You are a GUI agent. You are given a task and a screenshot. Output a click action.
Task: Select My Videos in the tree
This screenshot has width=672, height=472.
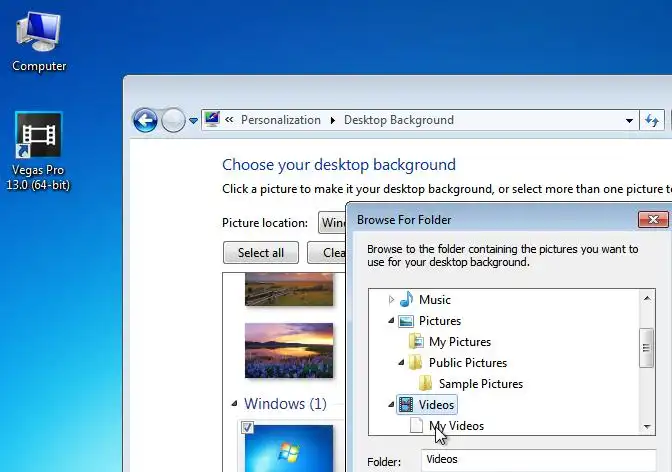pos(456,426)
